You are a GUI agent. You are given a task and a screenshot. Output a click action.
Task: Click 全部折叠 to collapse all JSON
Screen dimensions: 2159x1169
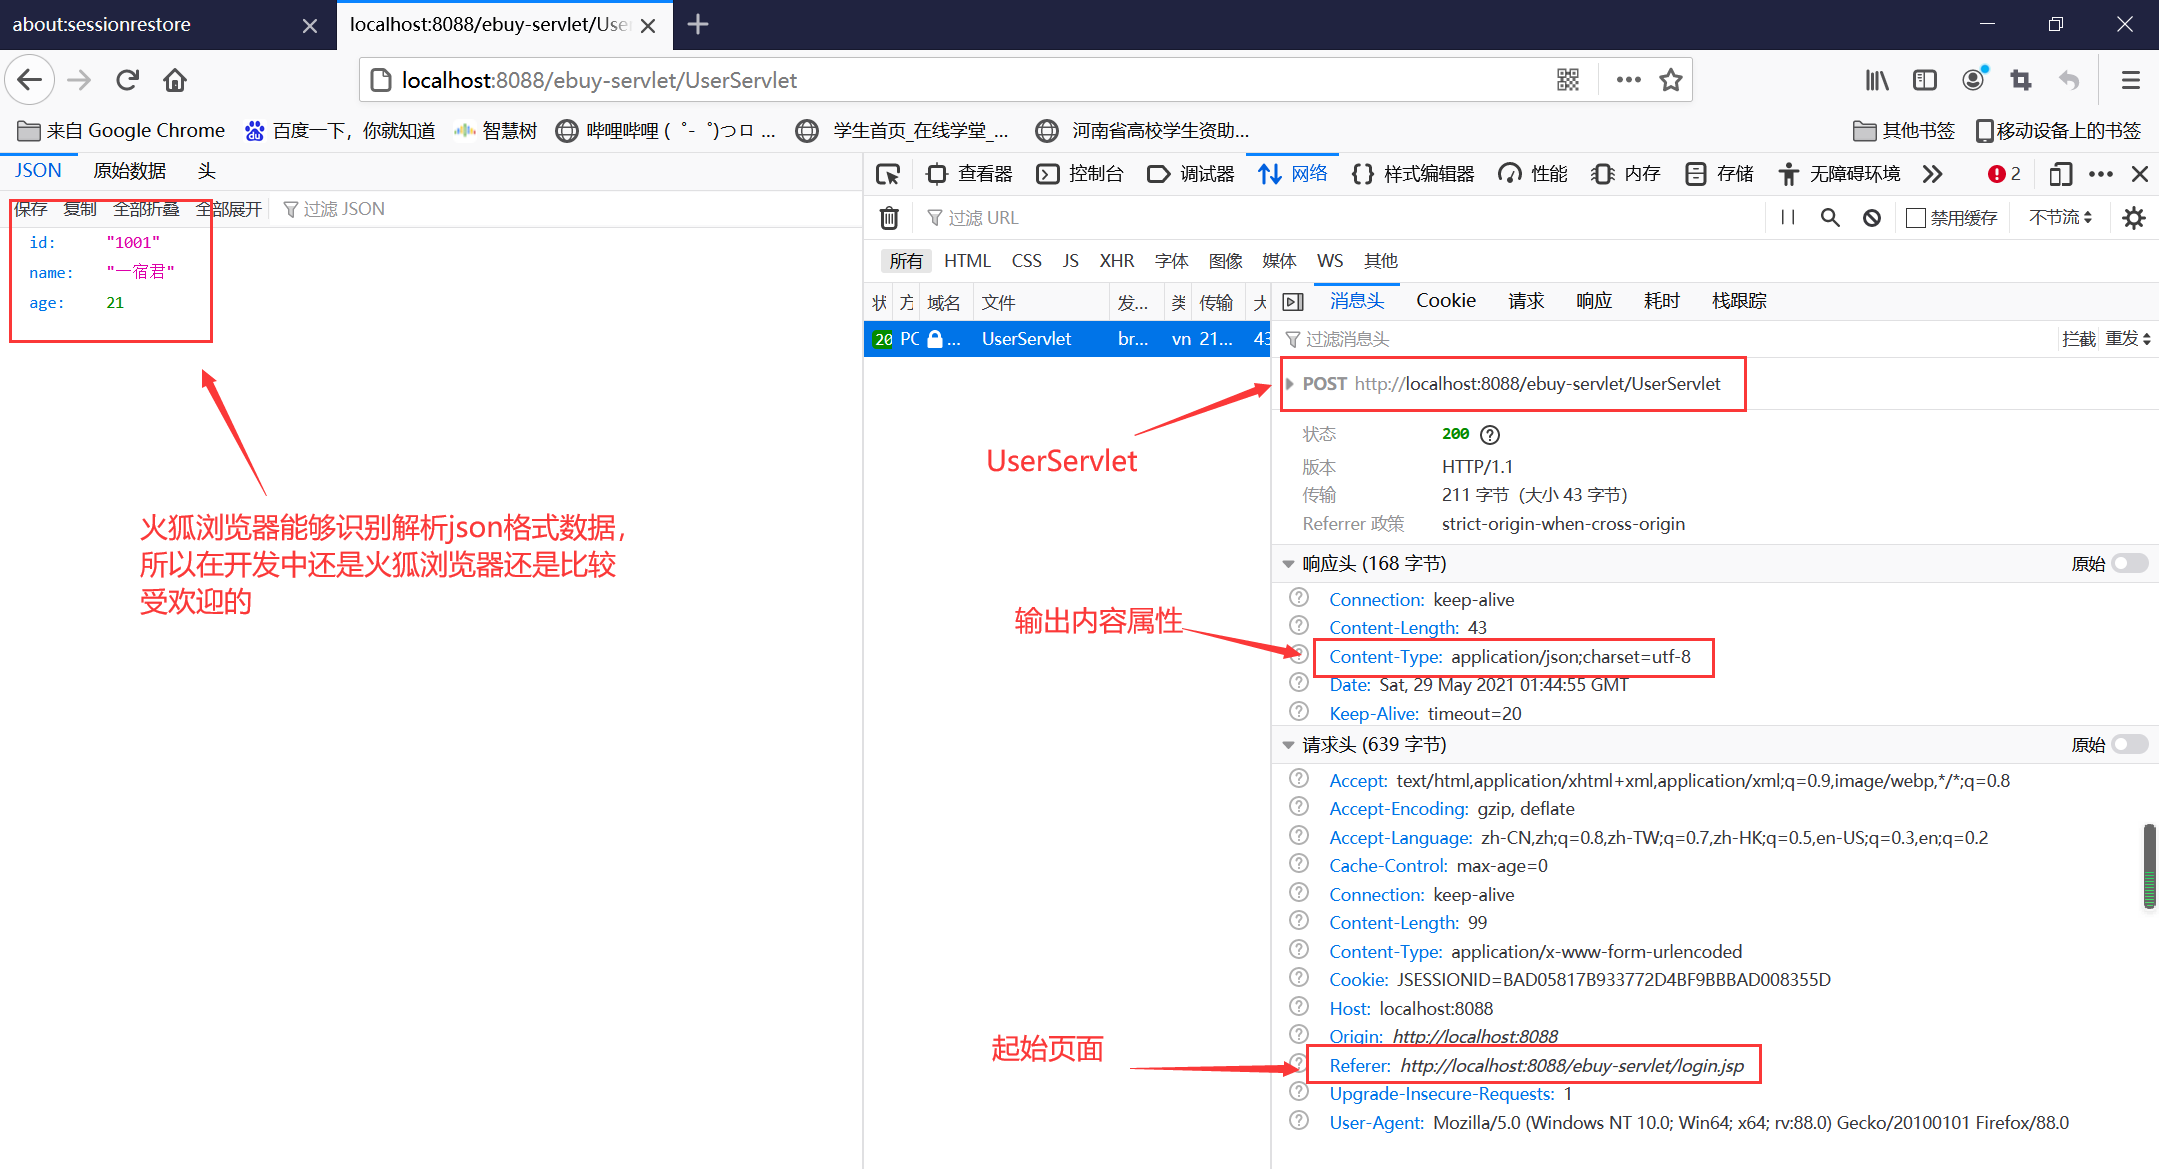tap(147, 209)
